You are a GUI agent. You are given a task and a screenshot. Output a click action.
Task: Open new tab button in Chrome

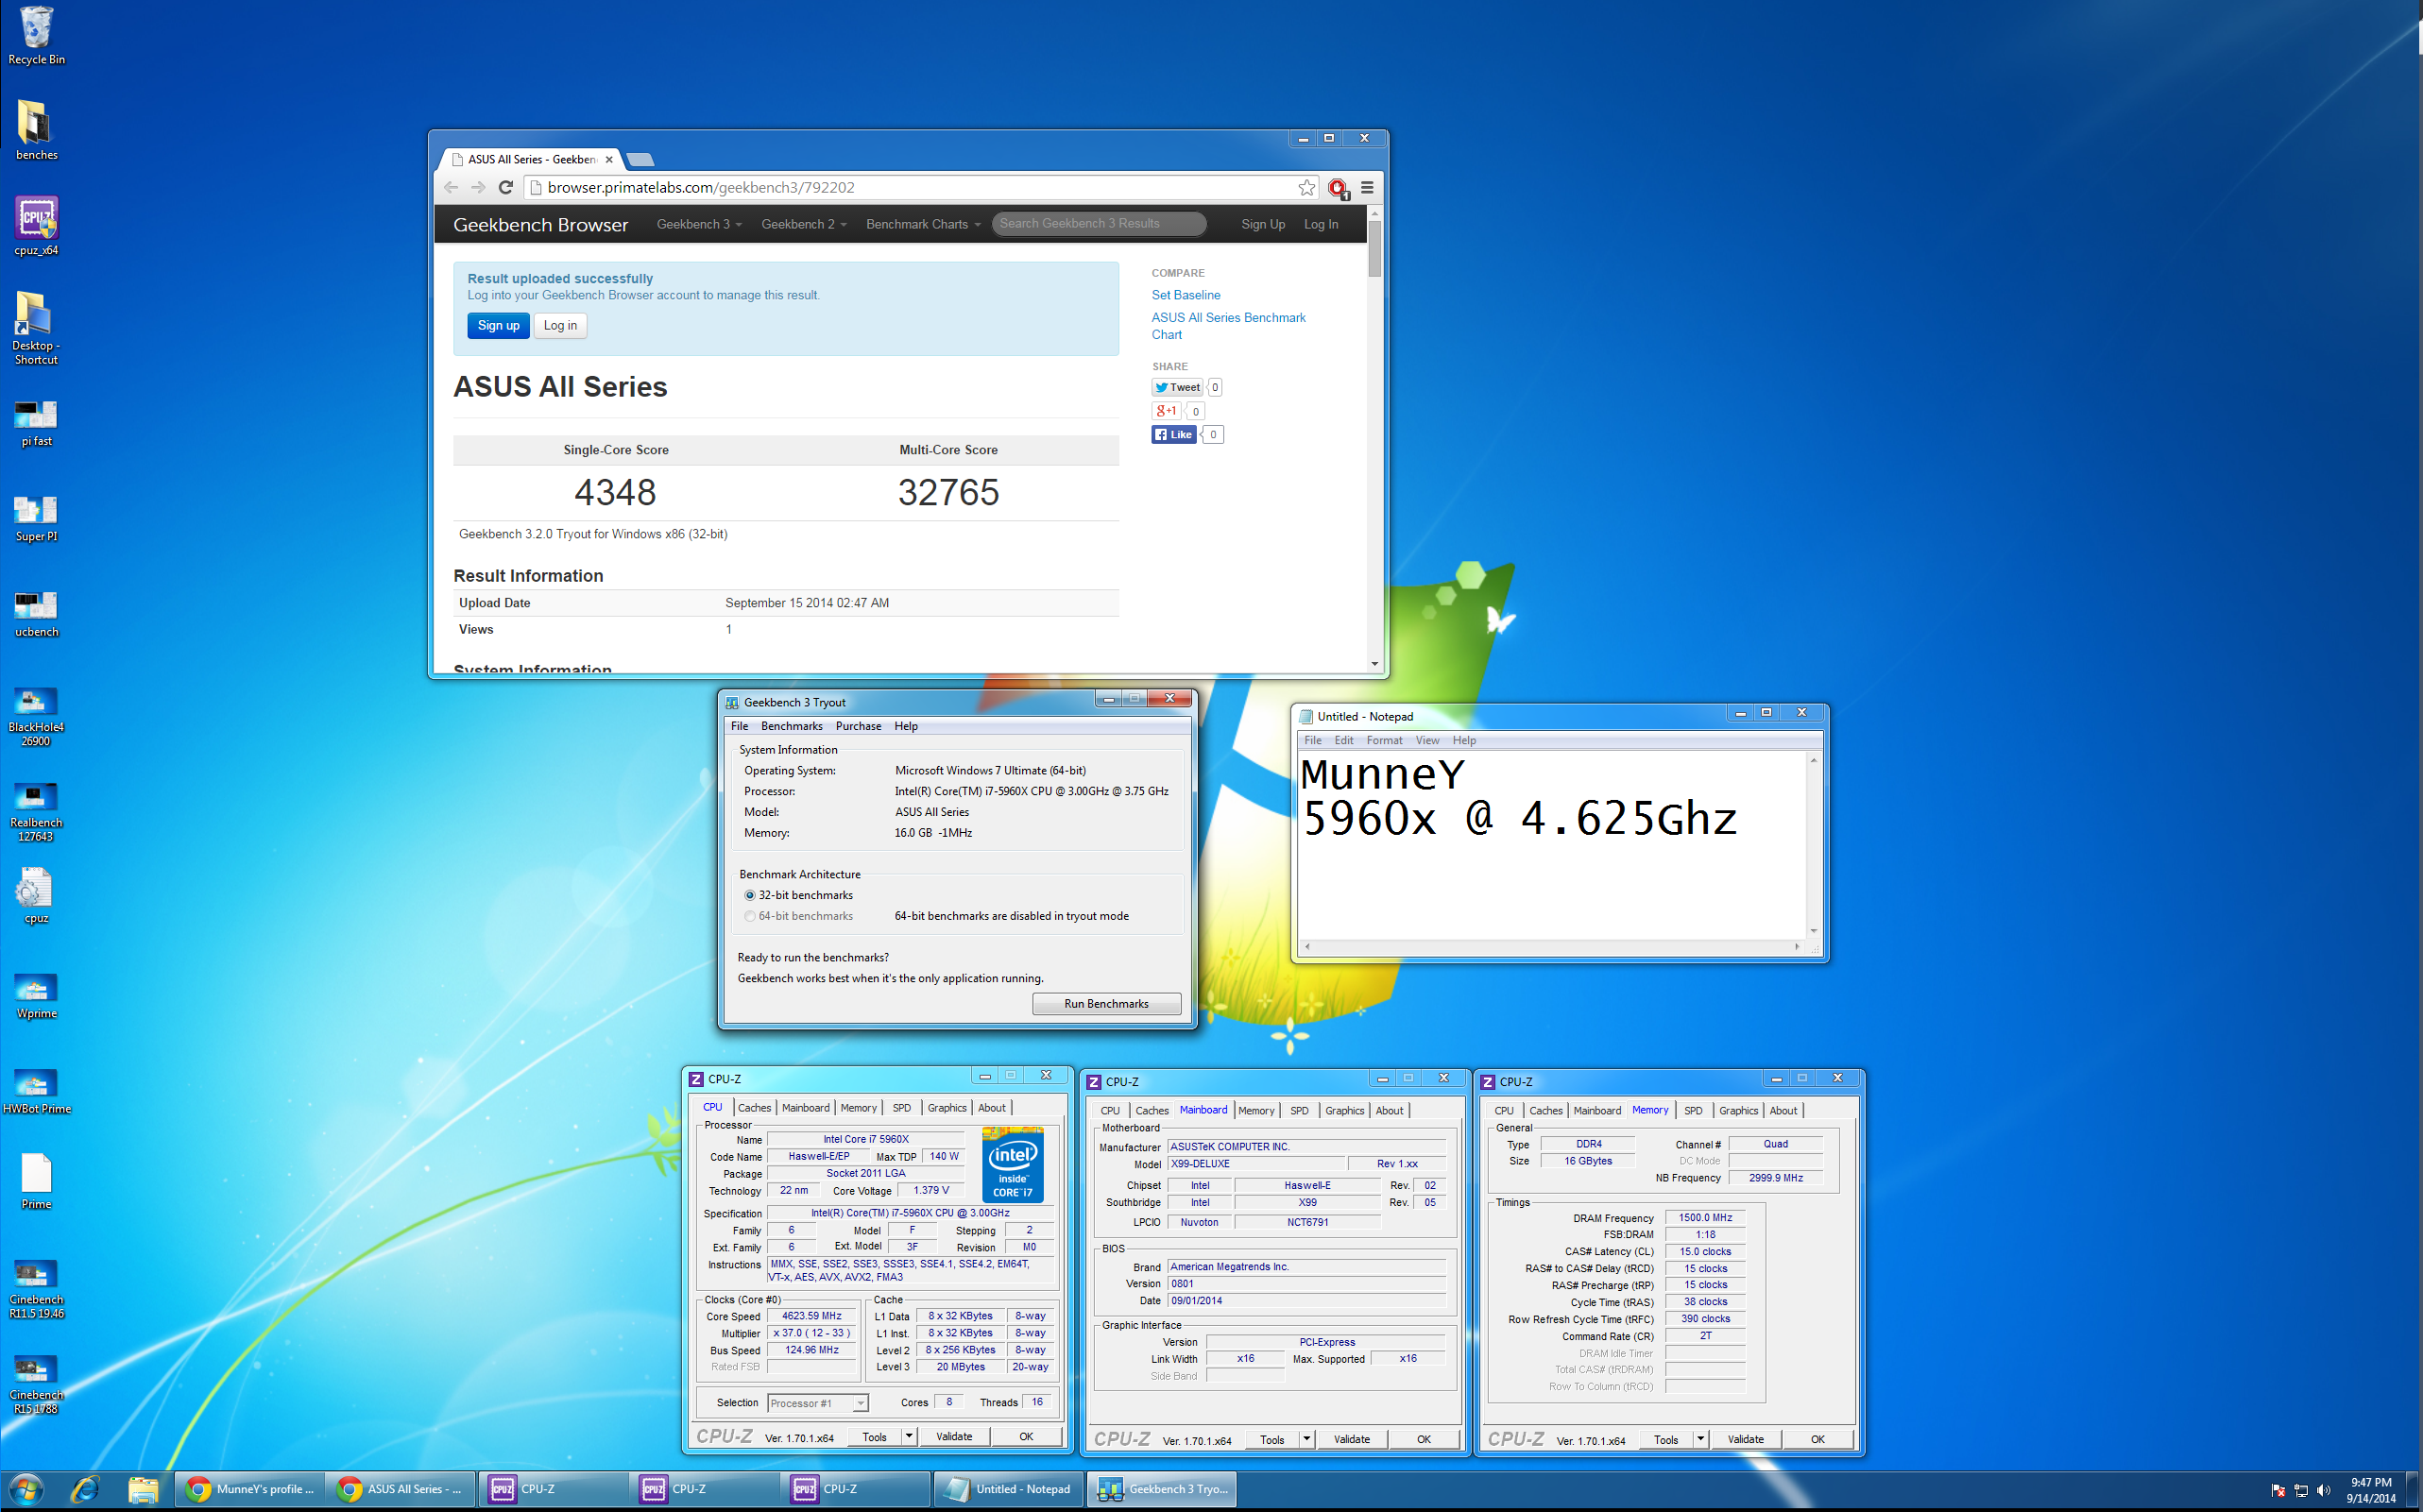[640, 160]
